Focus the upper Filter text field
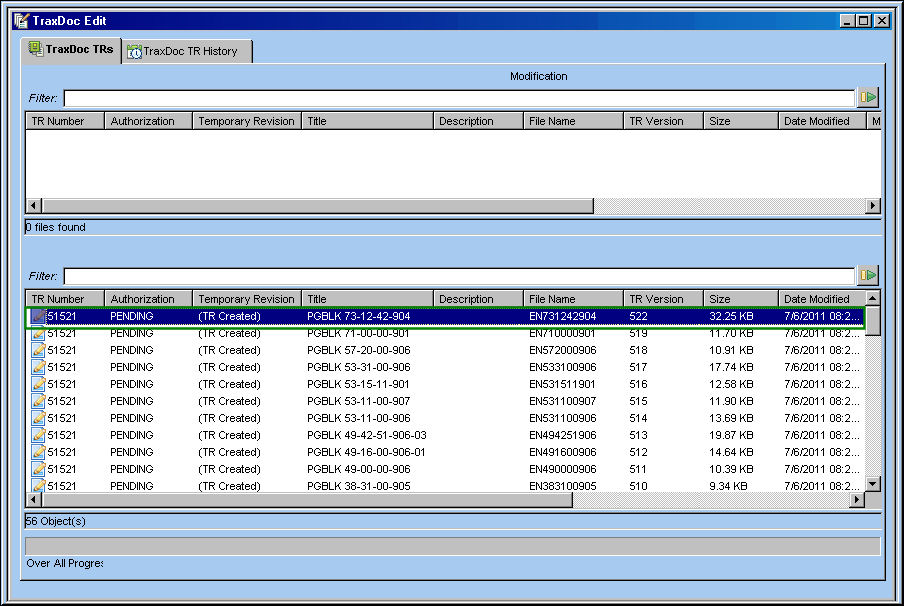This screenshot has width=904, height=606. [459, 98]
